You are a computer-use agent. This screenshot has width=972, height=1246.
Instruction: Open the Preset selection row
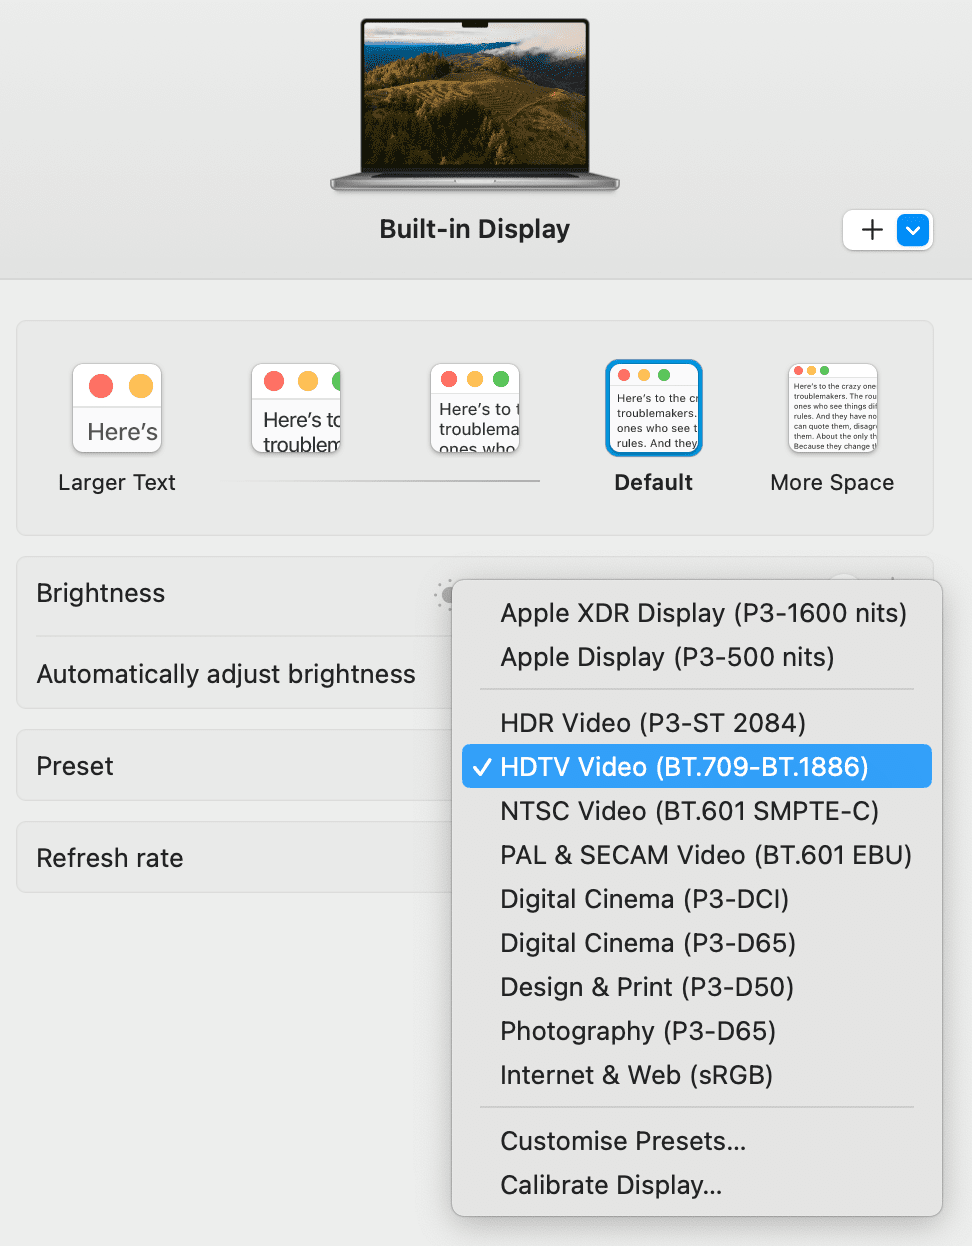[200, 765]
